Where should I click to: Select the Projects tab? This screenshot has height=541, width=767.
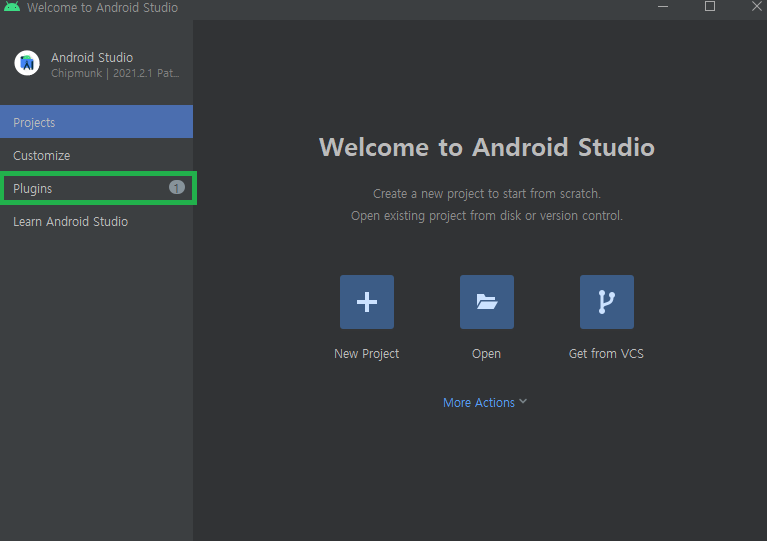(x=96, y=122)
